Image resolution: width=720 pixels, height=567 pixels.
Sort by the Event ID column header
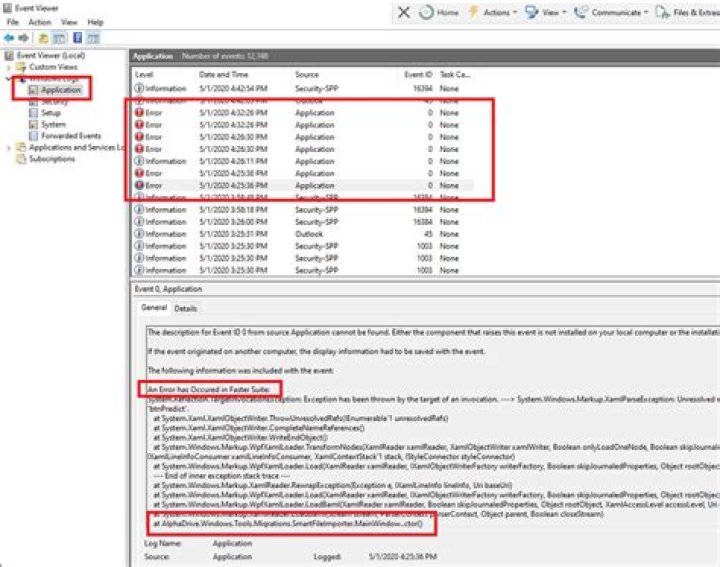(418, 74)
